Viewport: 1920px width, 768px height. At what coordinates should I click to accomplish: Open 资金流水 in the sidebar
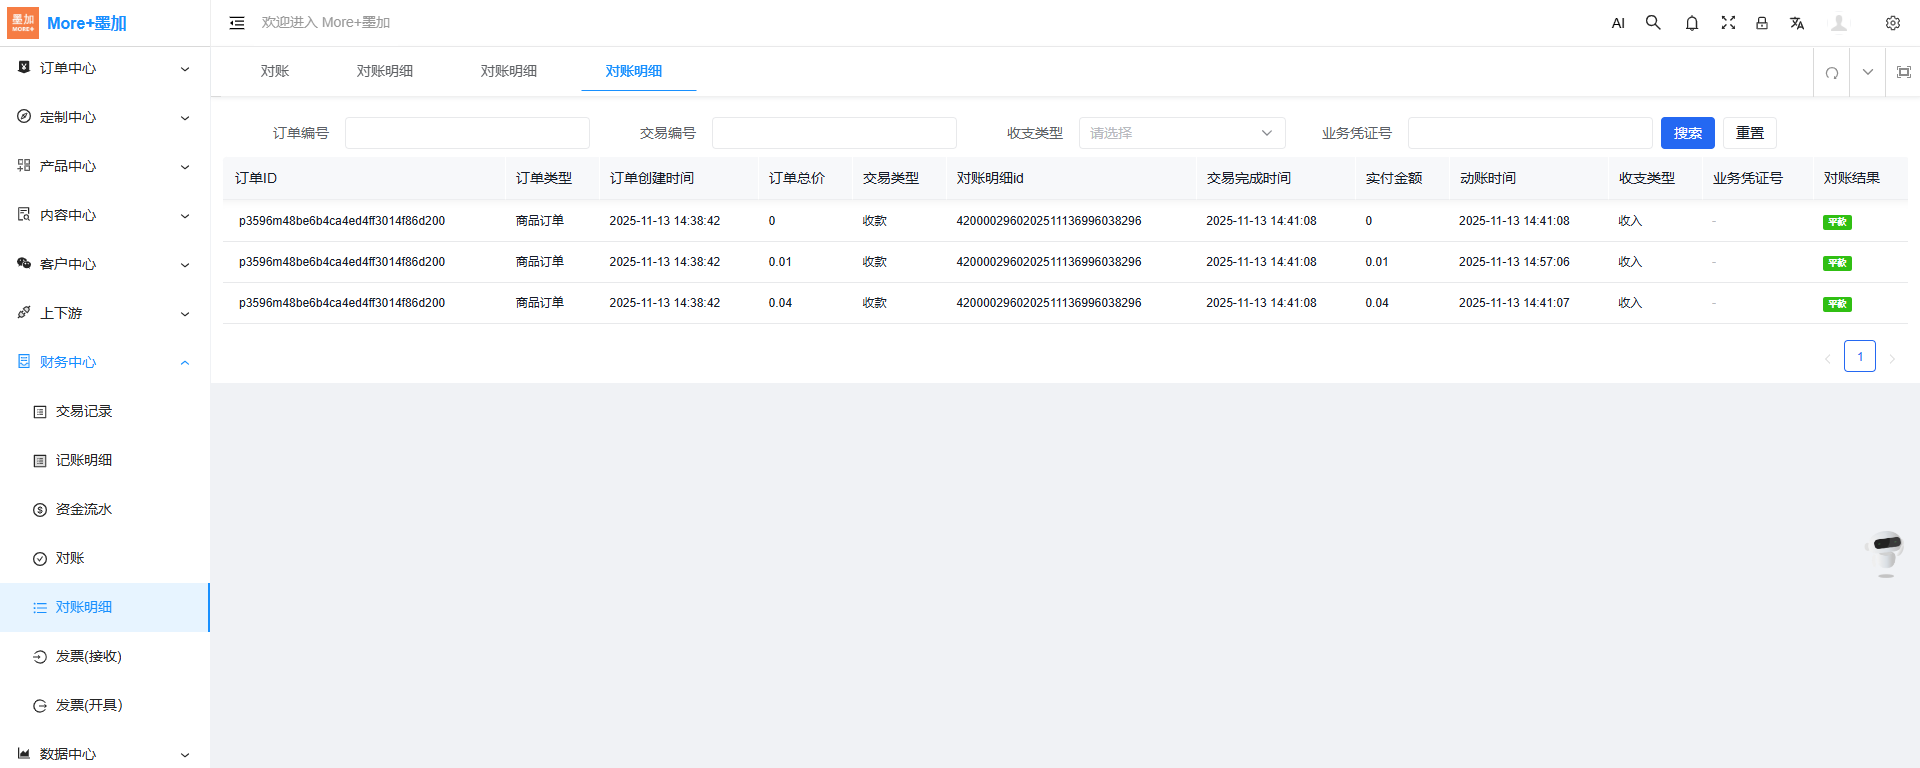pos(84,509)
